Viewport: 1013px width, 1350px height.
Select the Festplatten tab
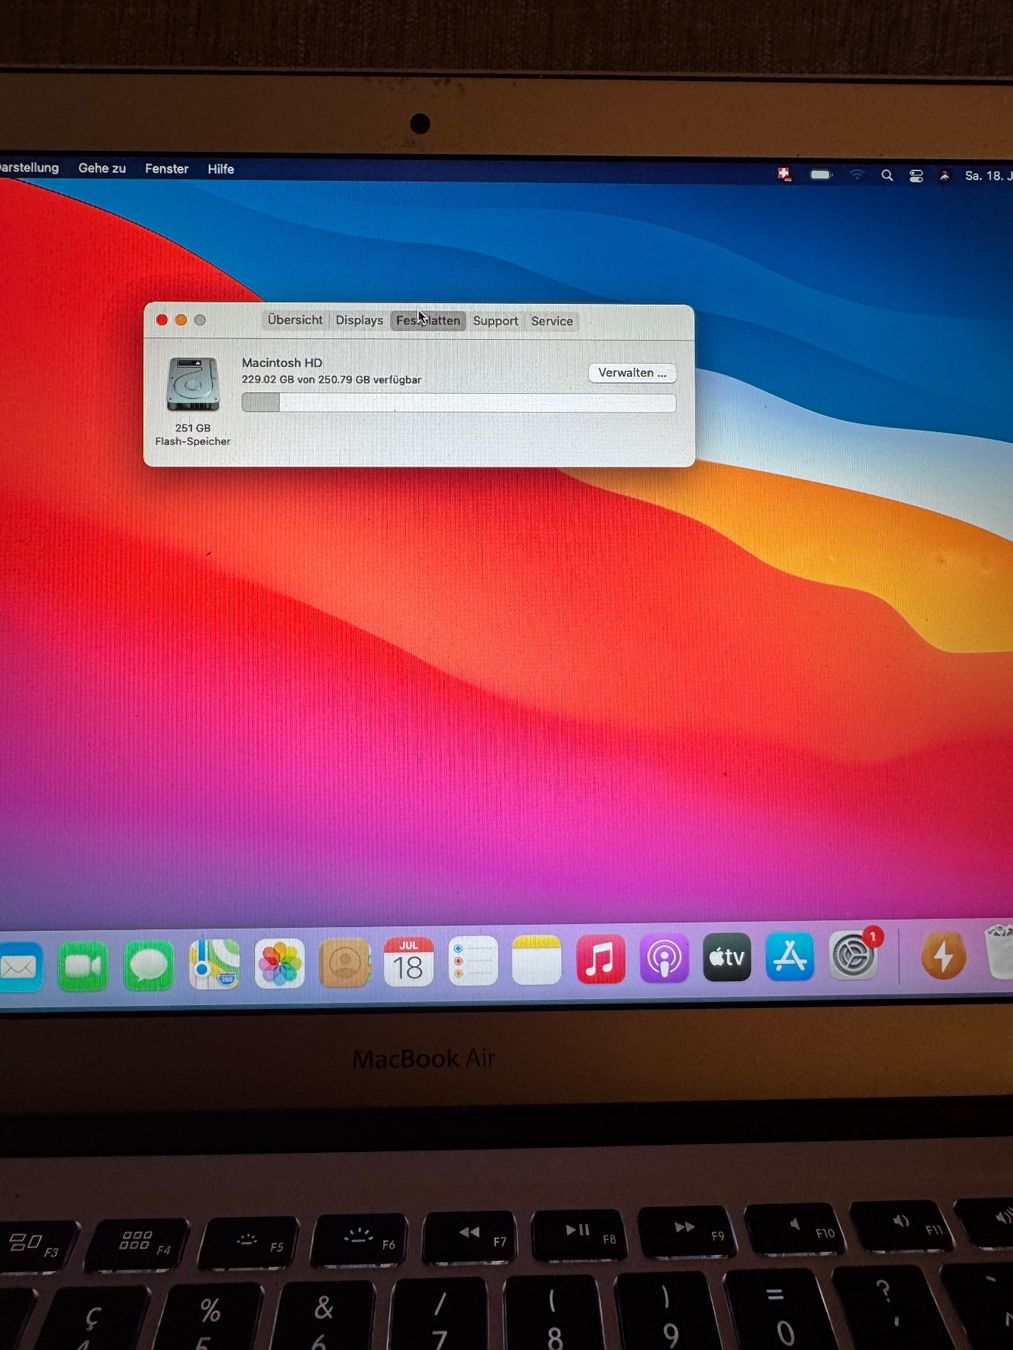(428, 321)
